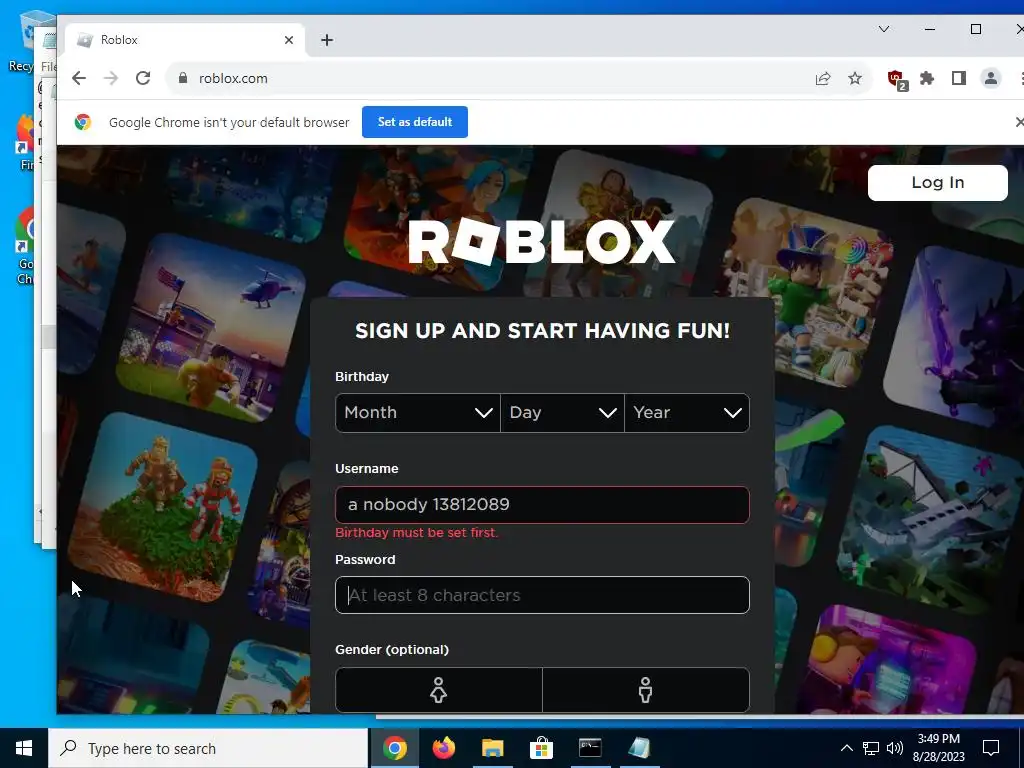Select the male gender option
The width and height of the screenshot is (1024, 768).
tap(645, 690)
